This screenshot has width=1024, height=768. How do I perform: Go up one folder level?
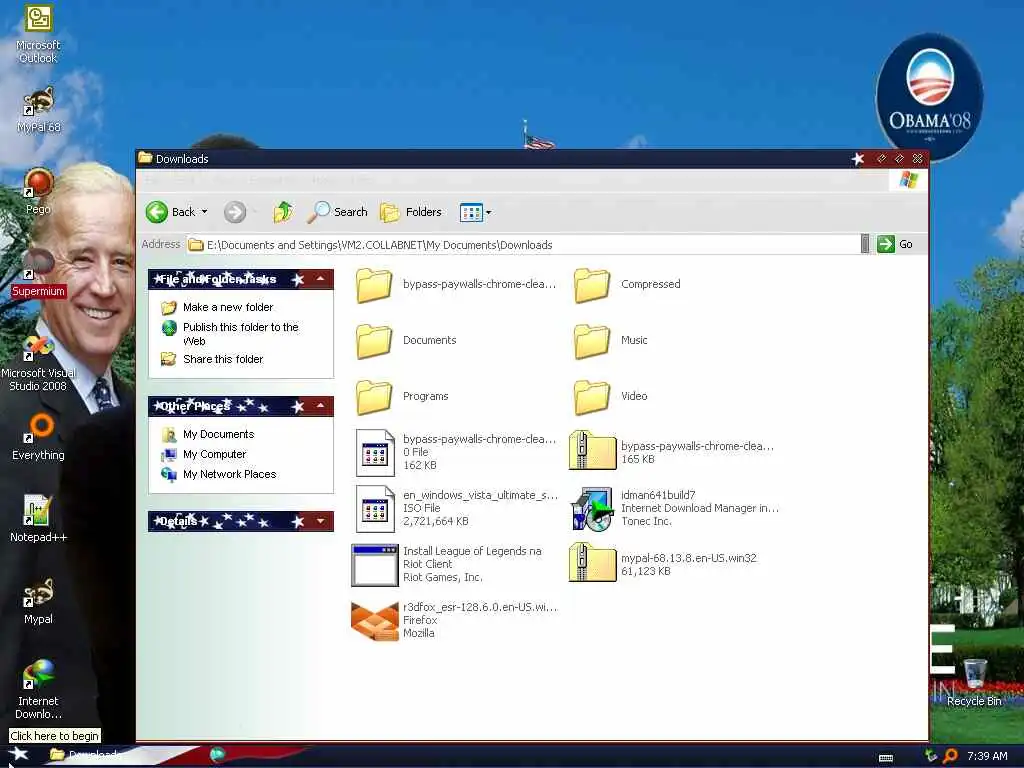pyautogui.click(x=283, y=212)
